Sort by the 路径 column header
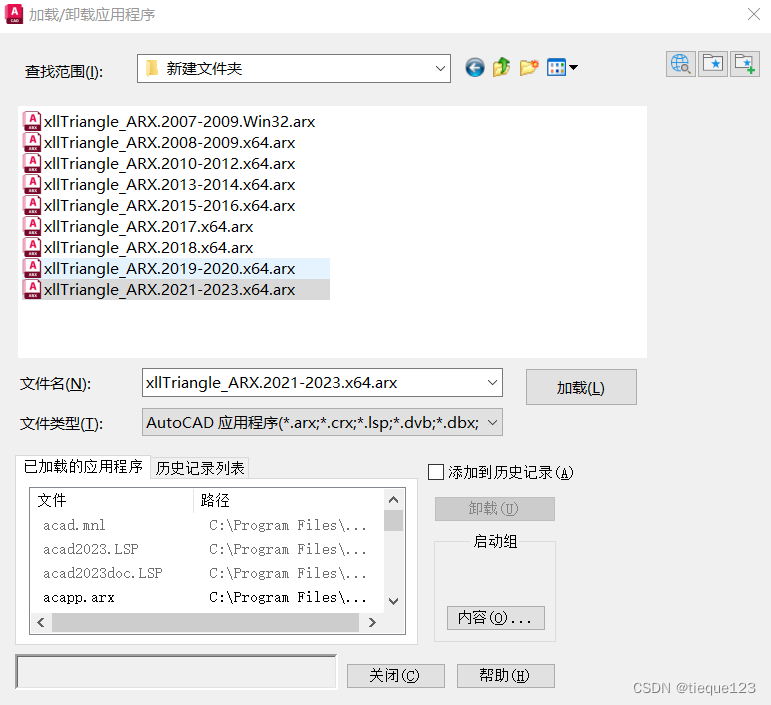This screenshot has width=771, height=705. [x=289, y=500]
